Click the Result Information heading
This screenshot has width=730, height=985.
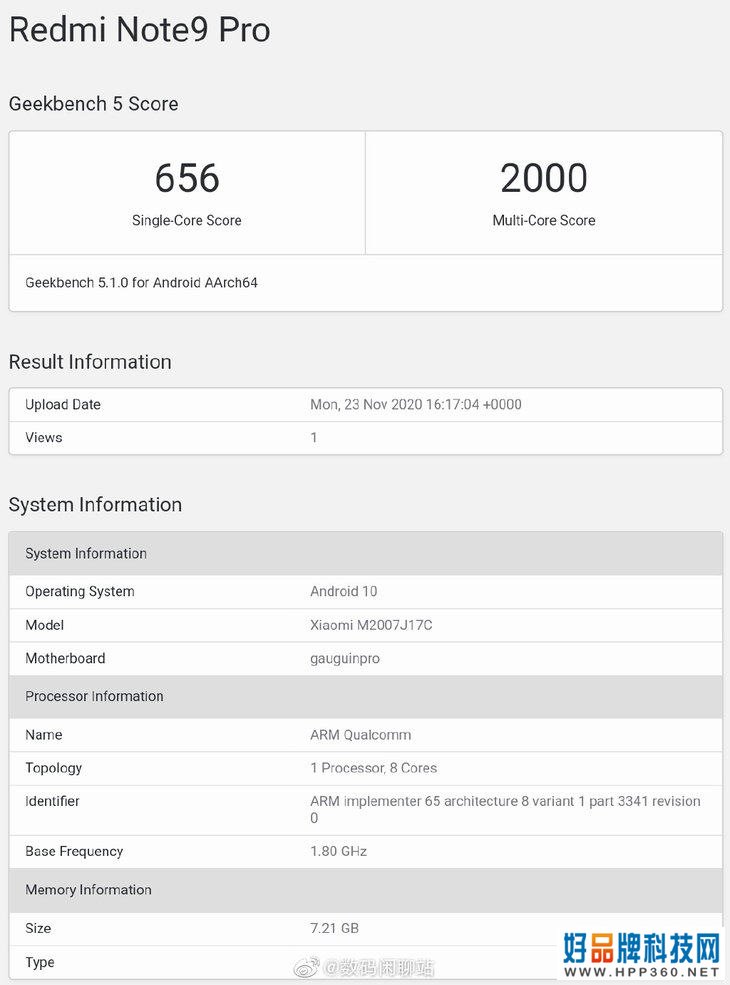pyautogui.click(x=90, y=362)
